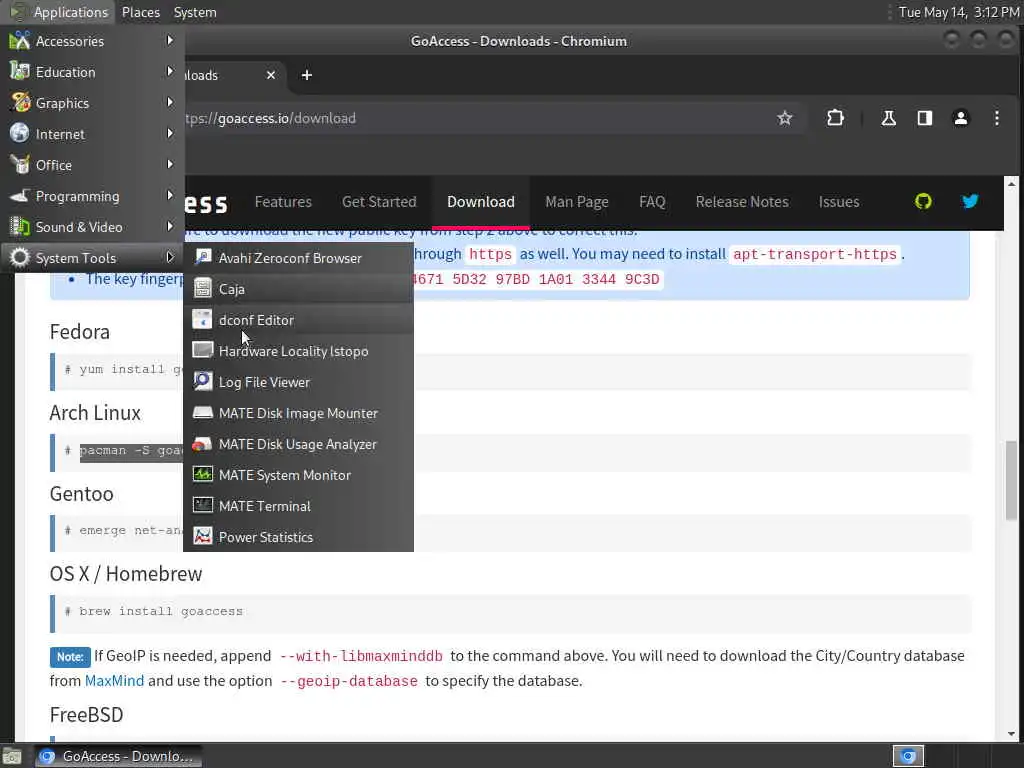Choose dconf Editor from System Tools
The width and height of the screenshot is (1024, 768).
coord(298,320)
